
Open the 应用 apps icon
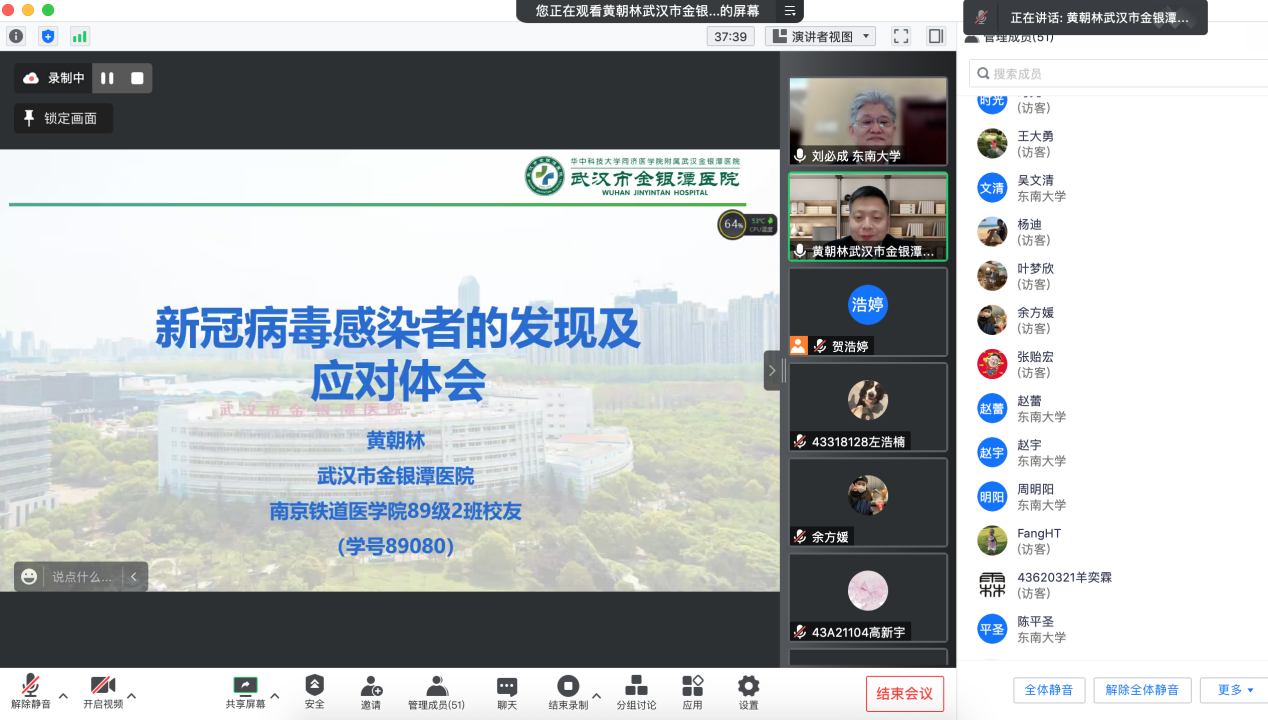click(692, 691)
